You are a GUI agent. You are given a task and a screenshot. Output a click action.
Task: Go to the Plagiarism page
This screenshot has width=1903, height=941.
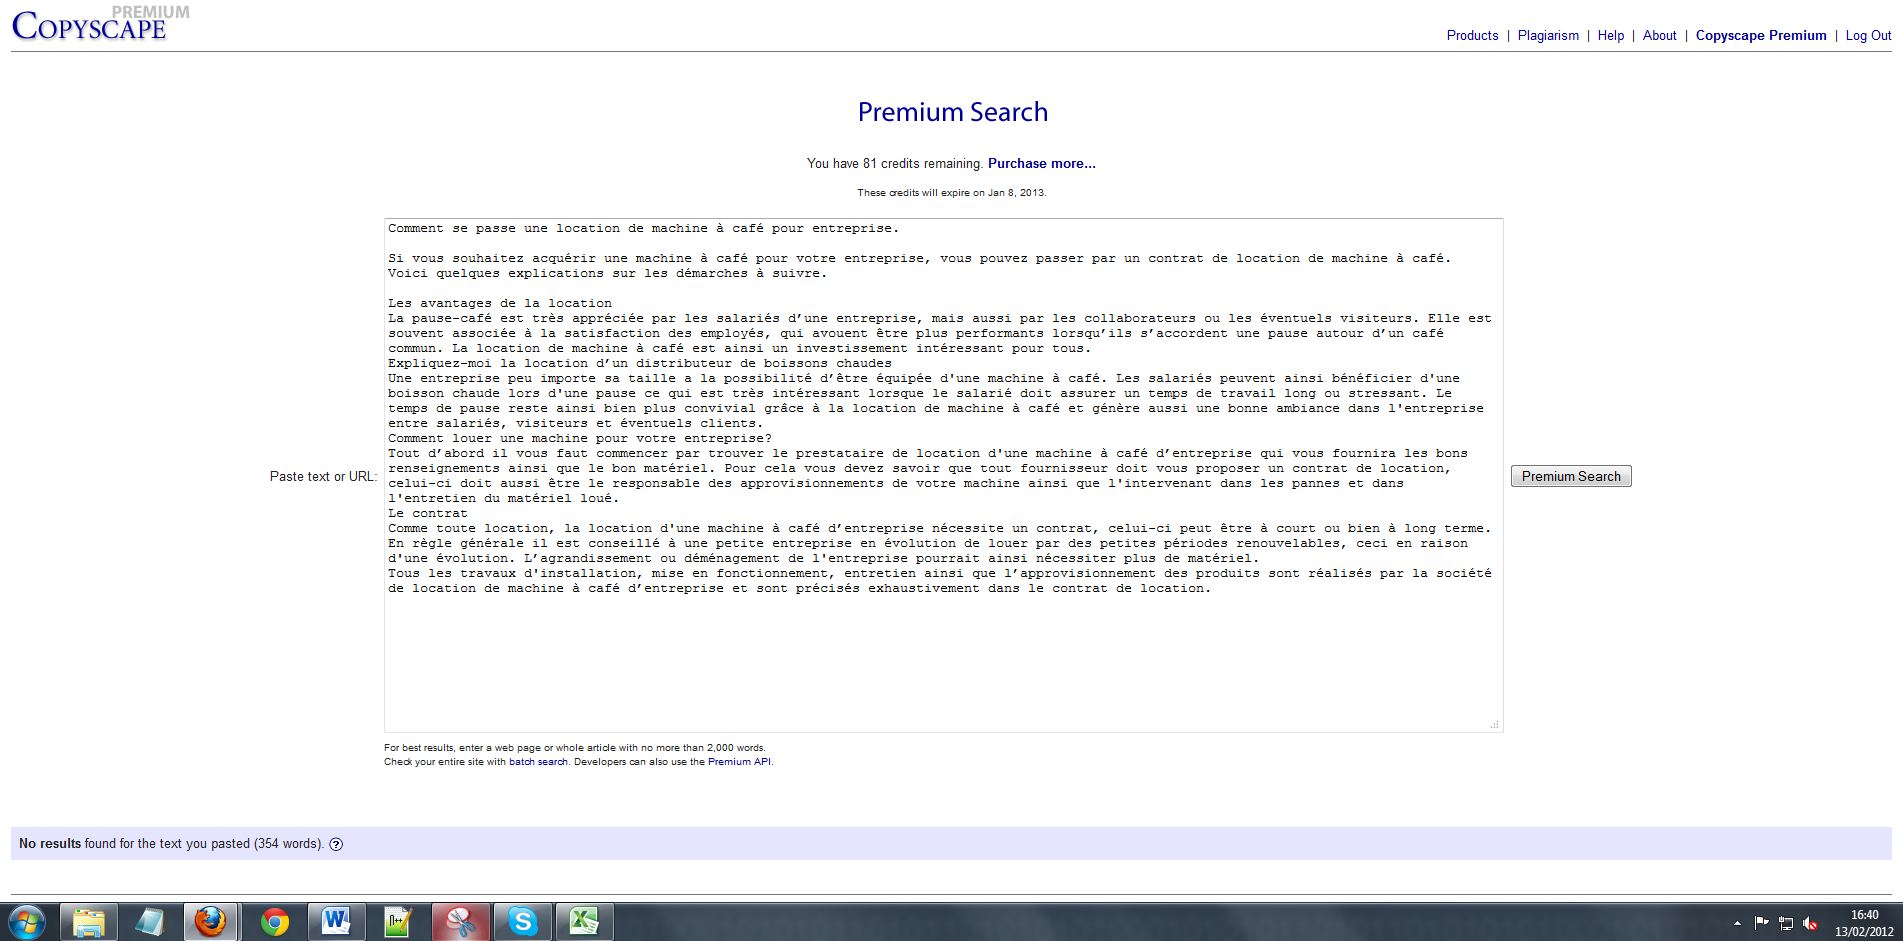[1548, 35]
